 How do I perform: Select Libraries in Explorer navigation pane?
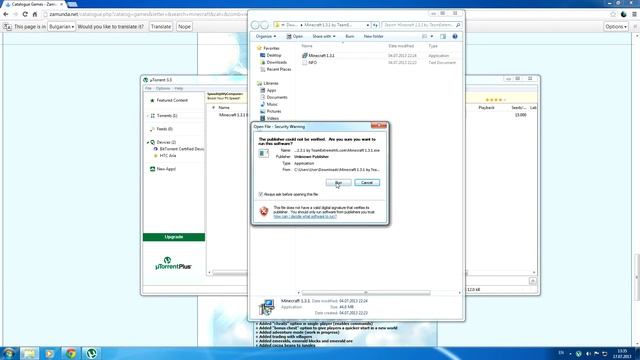pos(267,83)
